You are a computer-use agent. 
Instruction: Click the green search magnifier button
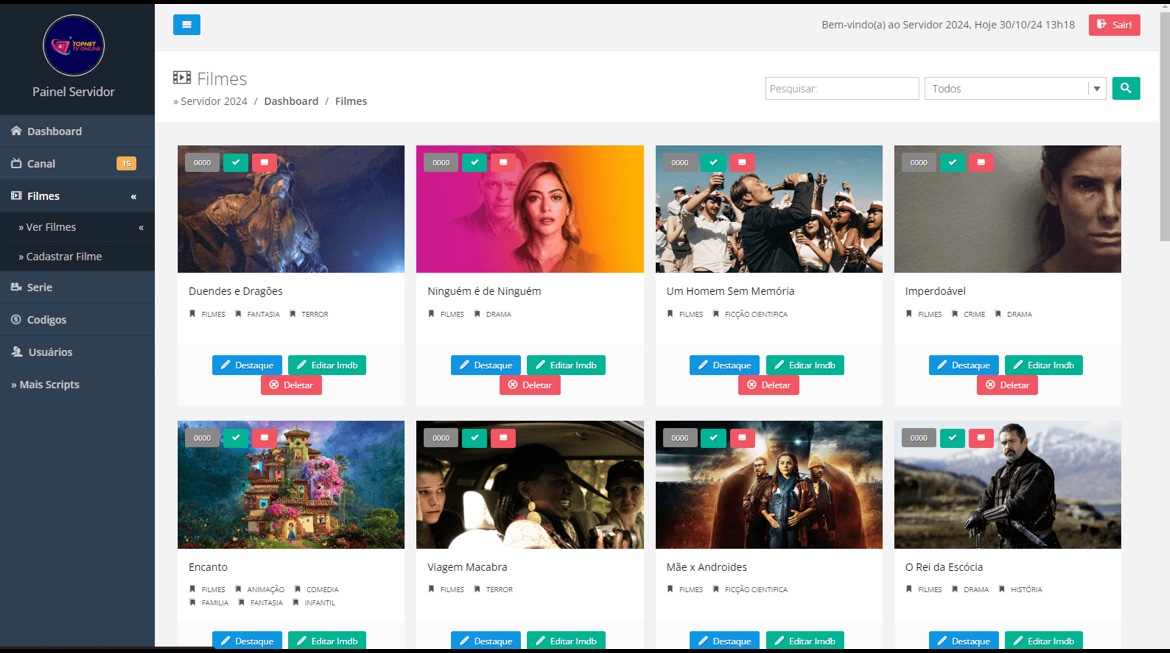click(x=1125, y=88)
